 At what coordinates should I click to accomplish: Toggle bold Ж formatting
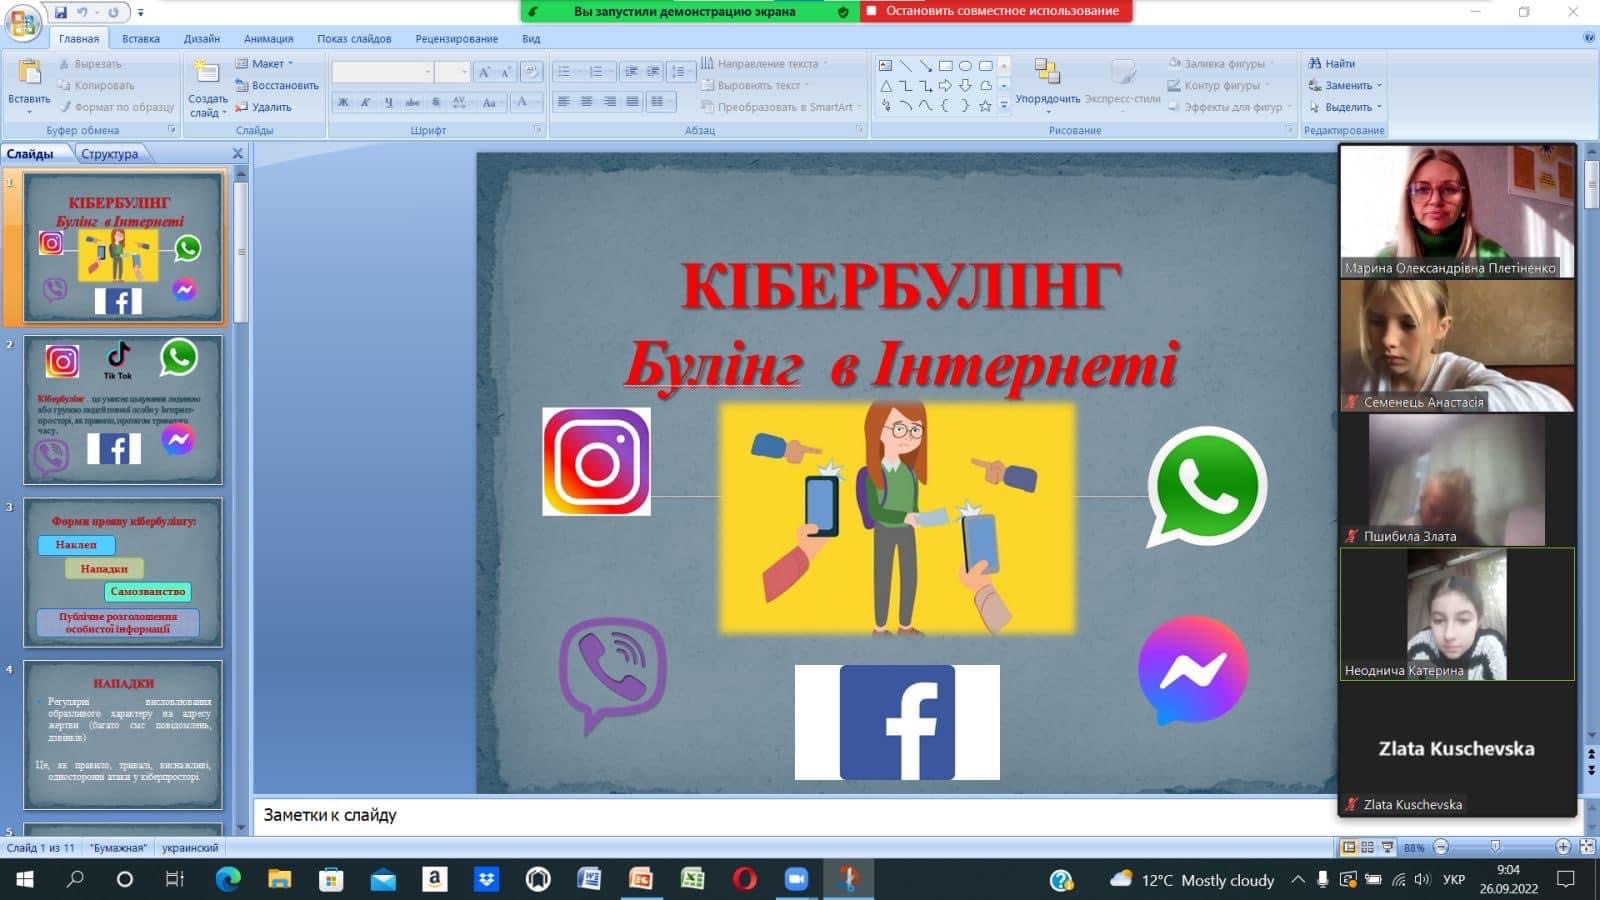tap(343, 102)
